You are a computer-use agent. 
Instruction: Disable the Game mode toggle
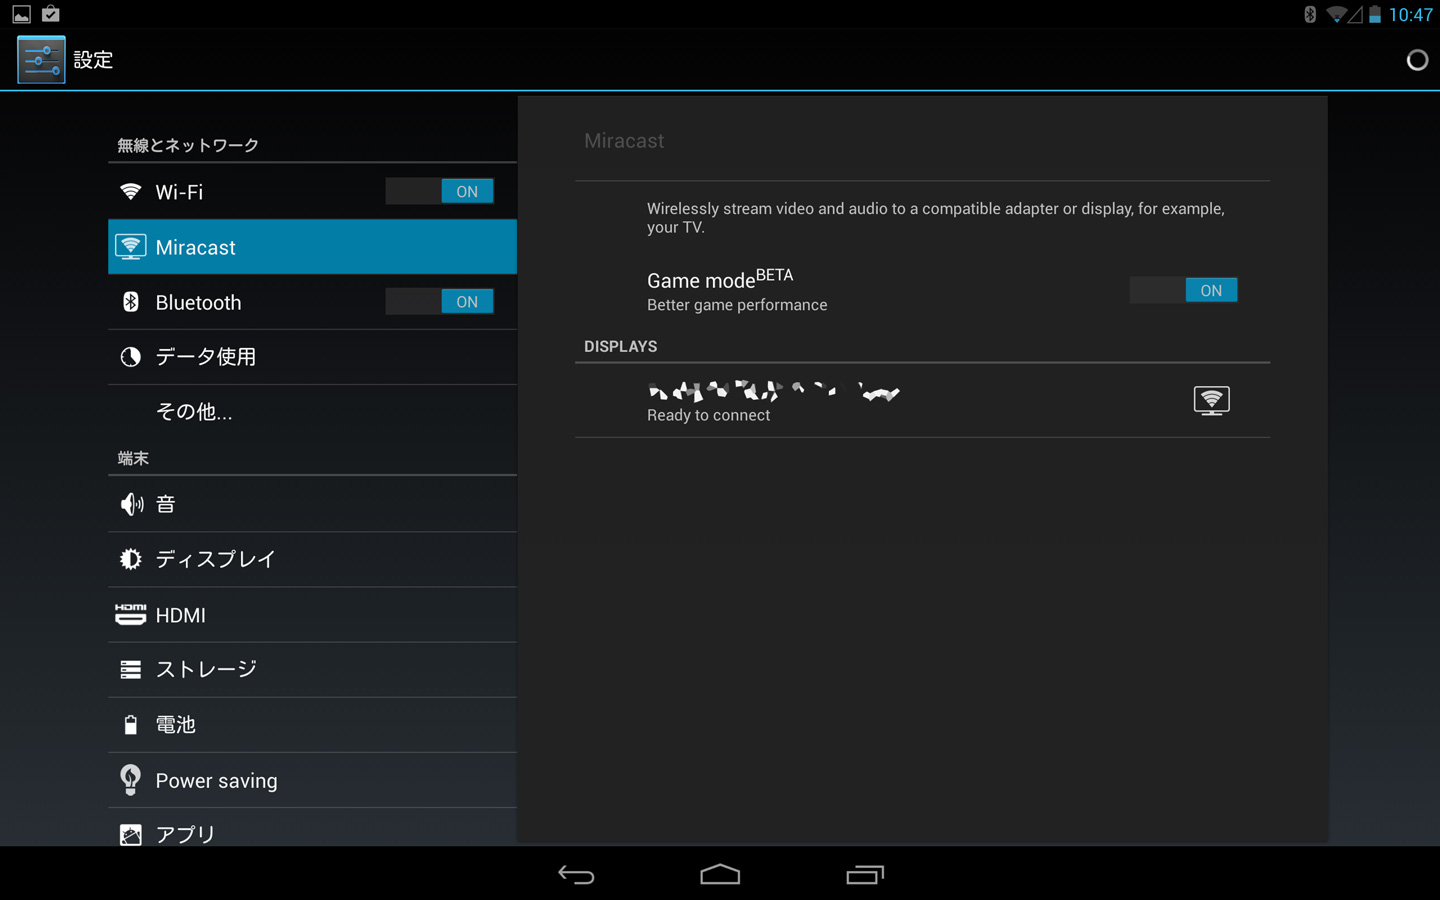(1183, 291)
